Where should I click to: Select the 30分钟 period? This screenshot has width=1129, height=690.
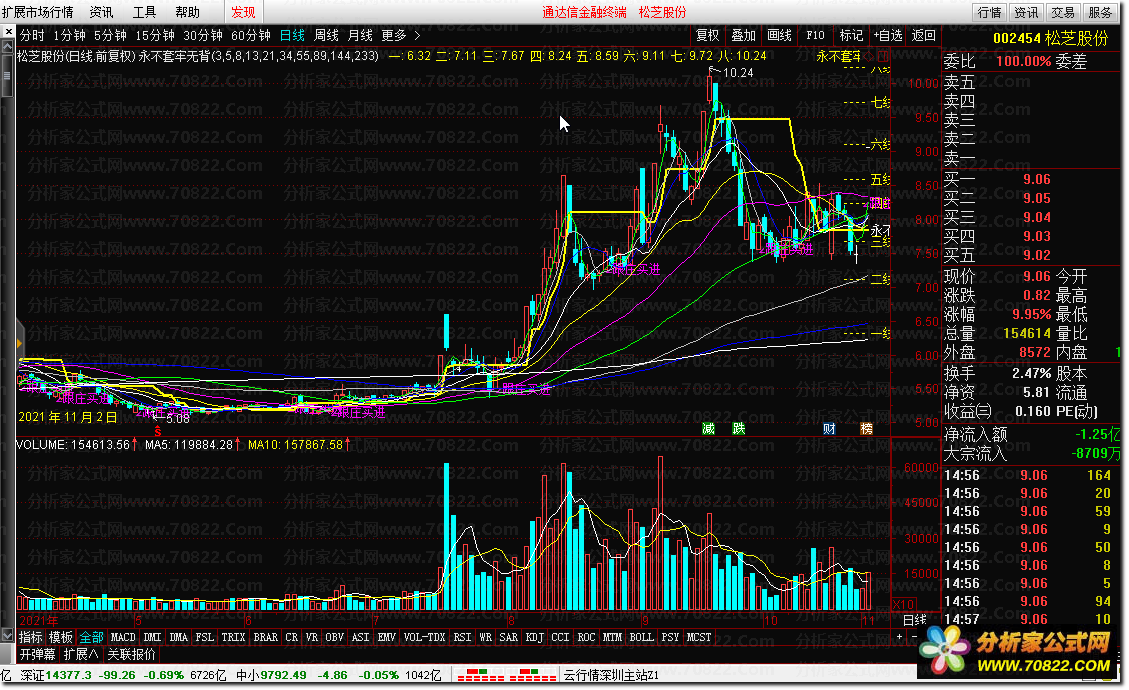tap(203, 35)
